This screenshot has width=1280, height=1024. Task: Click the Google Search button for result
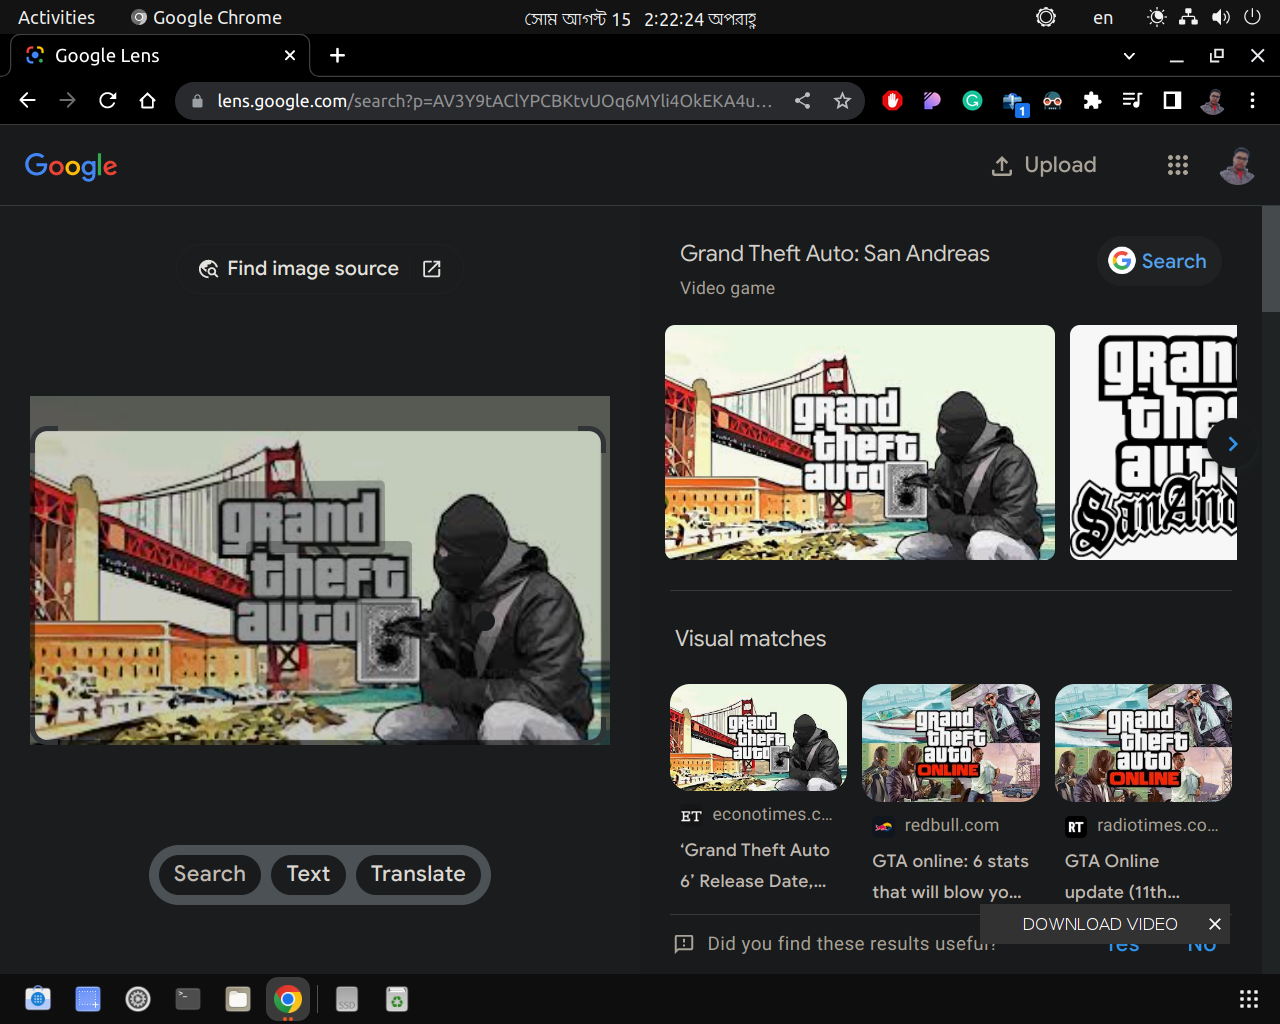pos(1158,261)
